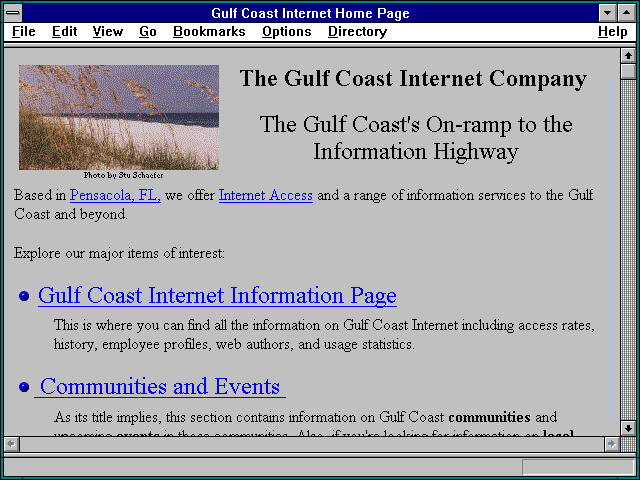
Task: Click the text Explore our major items of interest
Action: (x=119, y=253)
